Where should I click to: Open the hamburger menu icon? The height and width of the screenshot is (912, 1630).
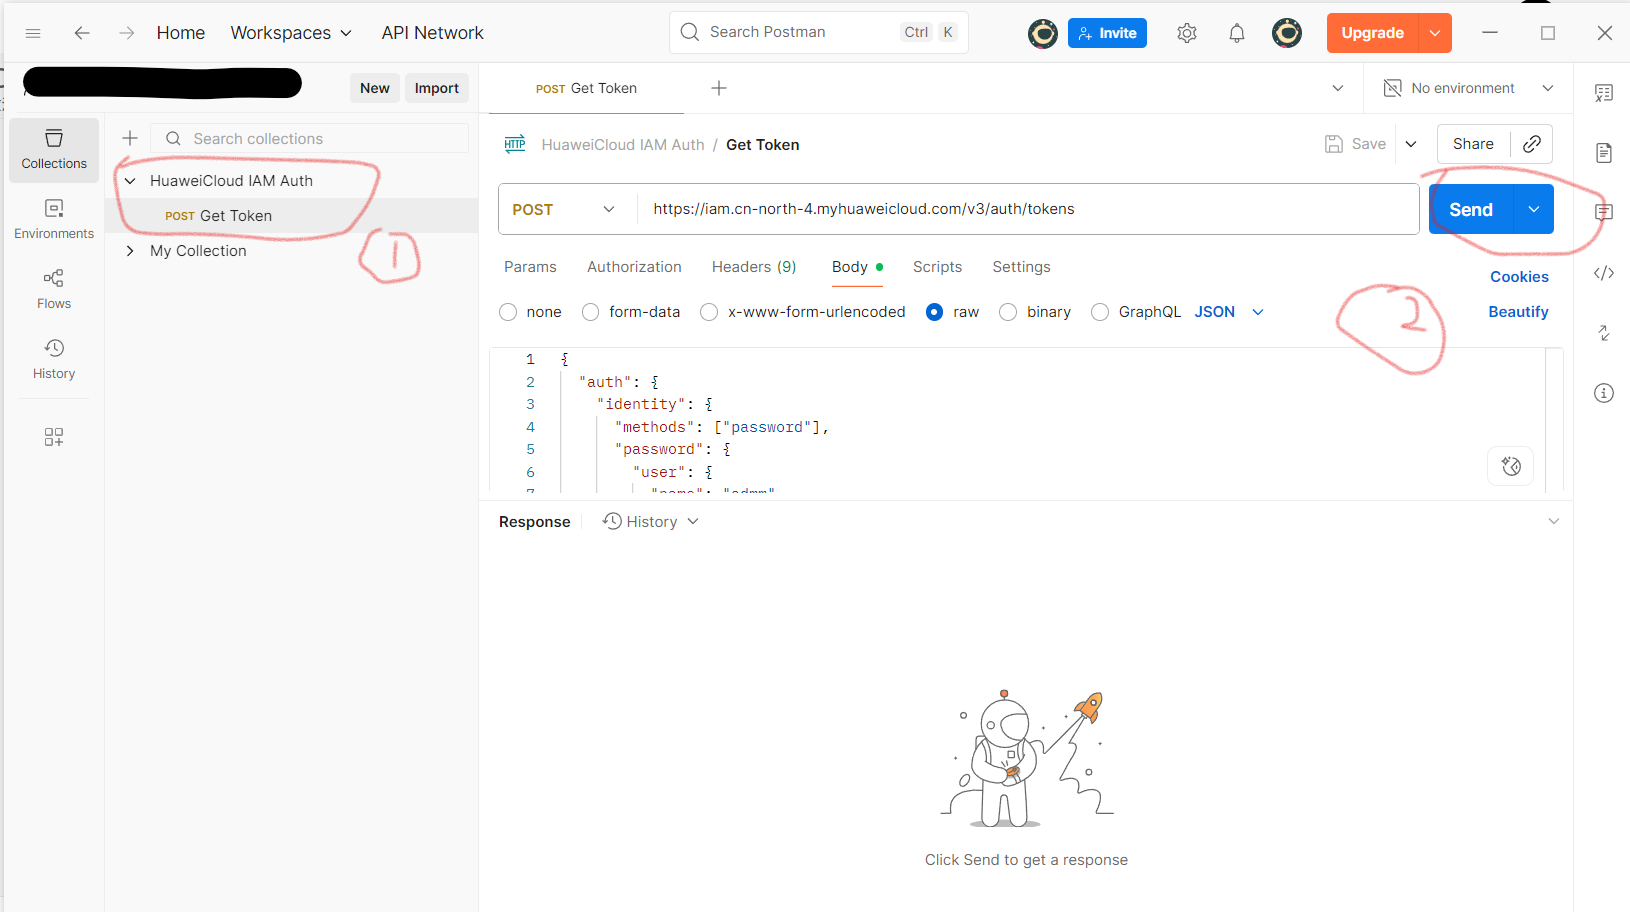click(33, 33)
